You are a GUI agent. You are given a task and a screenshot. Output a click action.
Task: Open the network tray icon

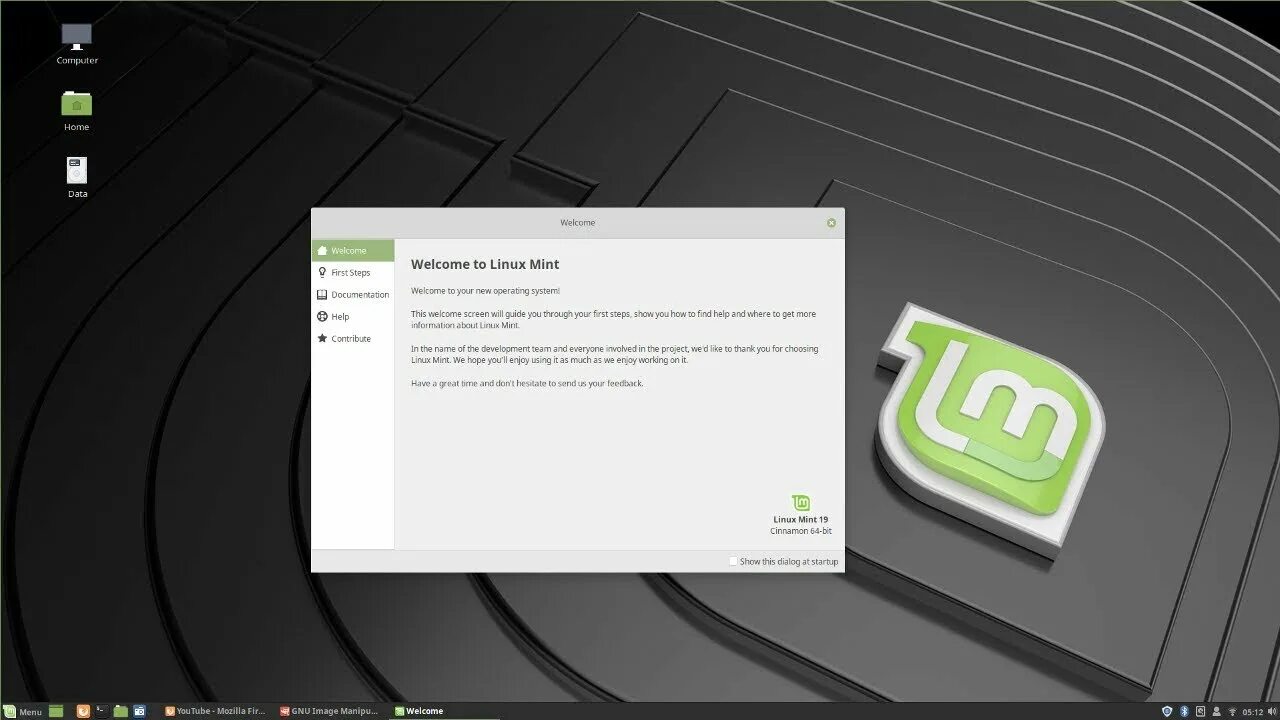(x=1232, y=711)
